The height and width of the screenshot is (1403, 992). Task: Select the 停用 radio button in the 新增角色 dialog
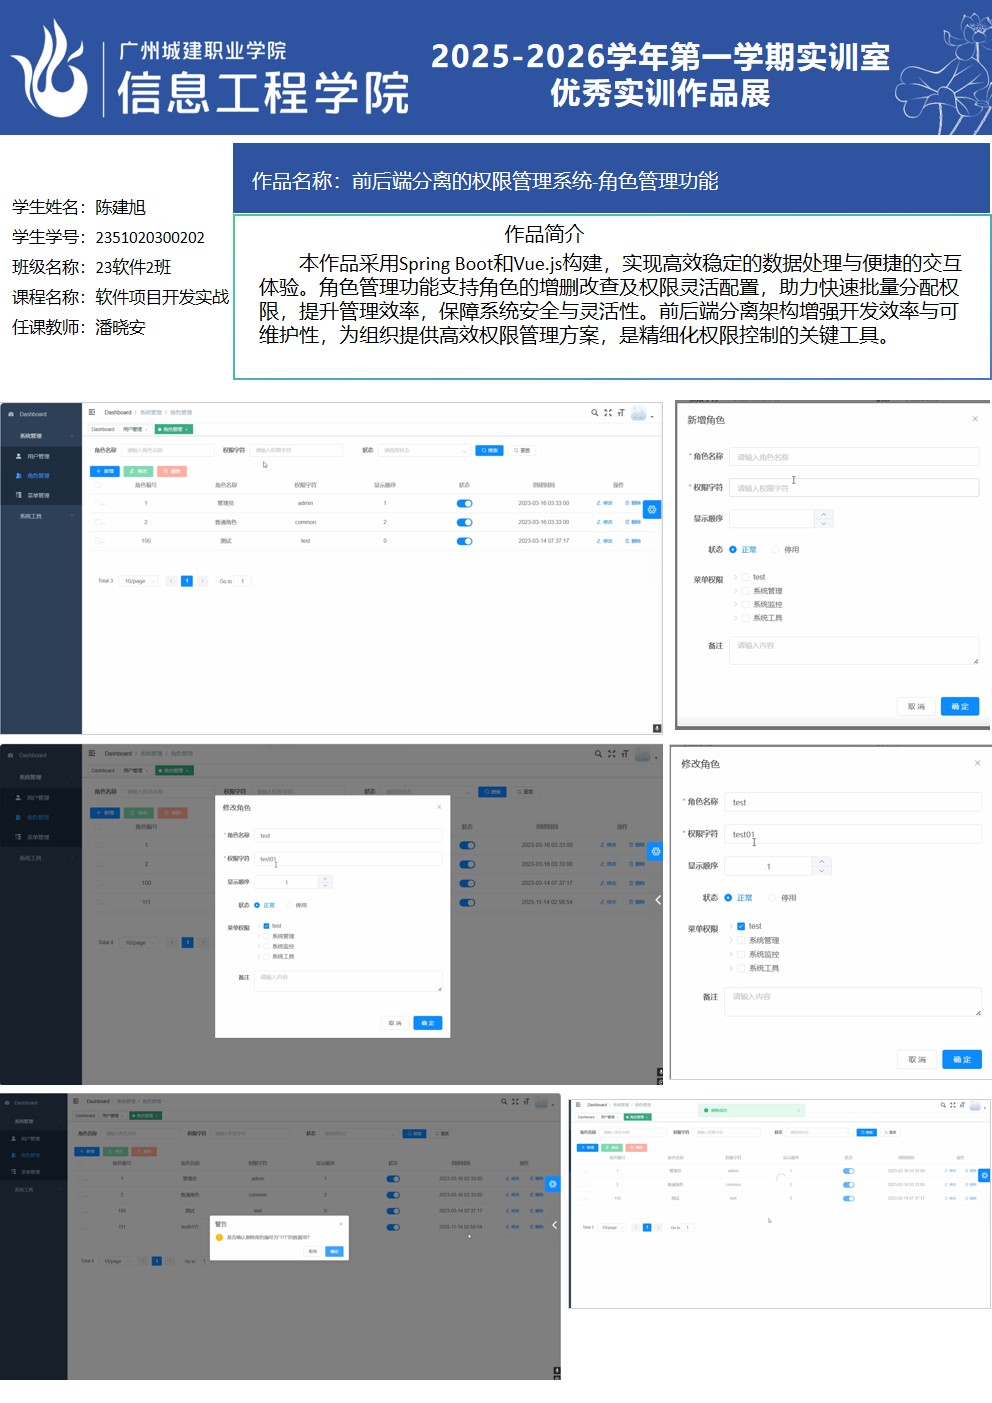coord(776,549)
